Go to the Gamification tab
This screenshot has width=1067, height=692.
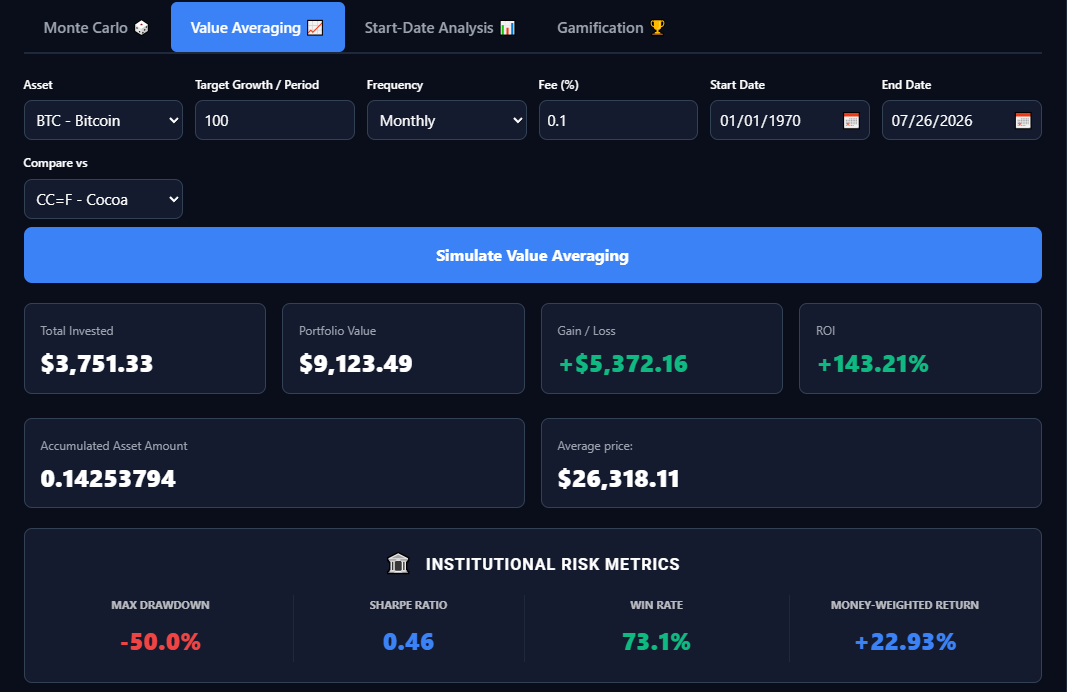(x=610, y=28)
